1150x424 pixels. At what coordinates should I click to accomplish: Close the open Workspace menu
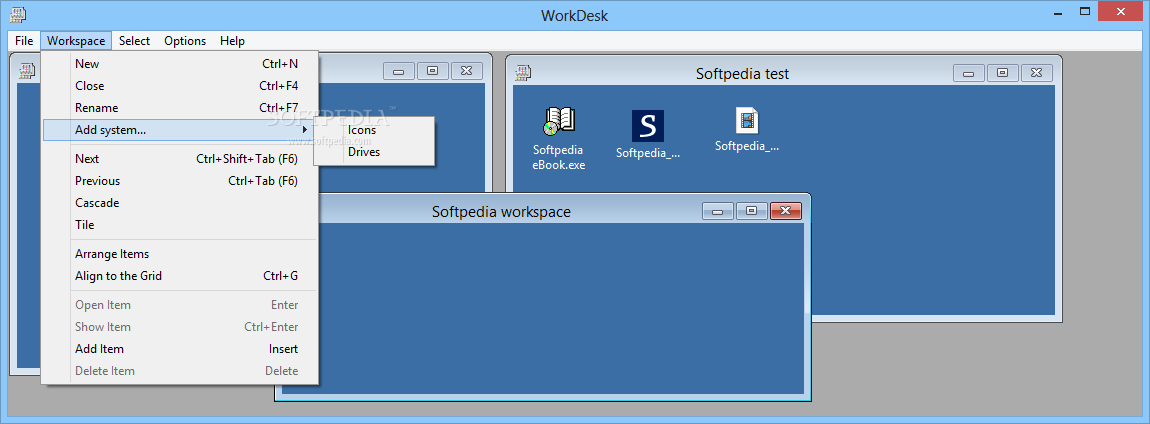click(x=76, y=41)
